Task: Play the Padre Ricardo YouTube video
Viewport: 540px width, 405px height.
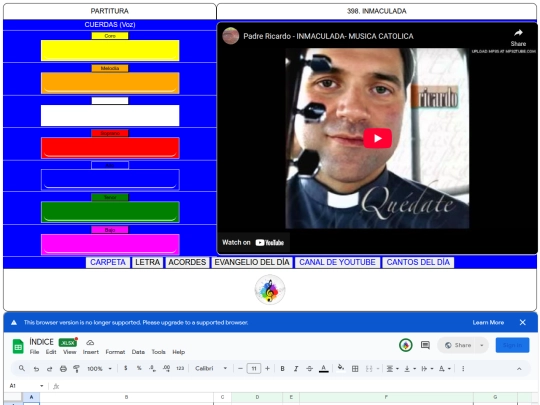Action: (x=377, y=138)
